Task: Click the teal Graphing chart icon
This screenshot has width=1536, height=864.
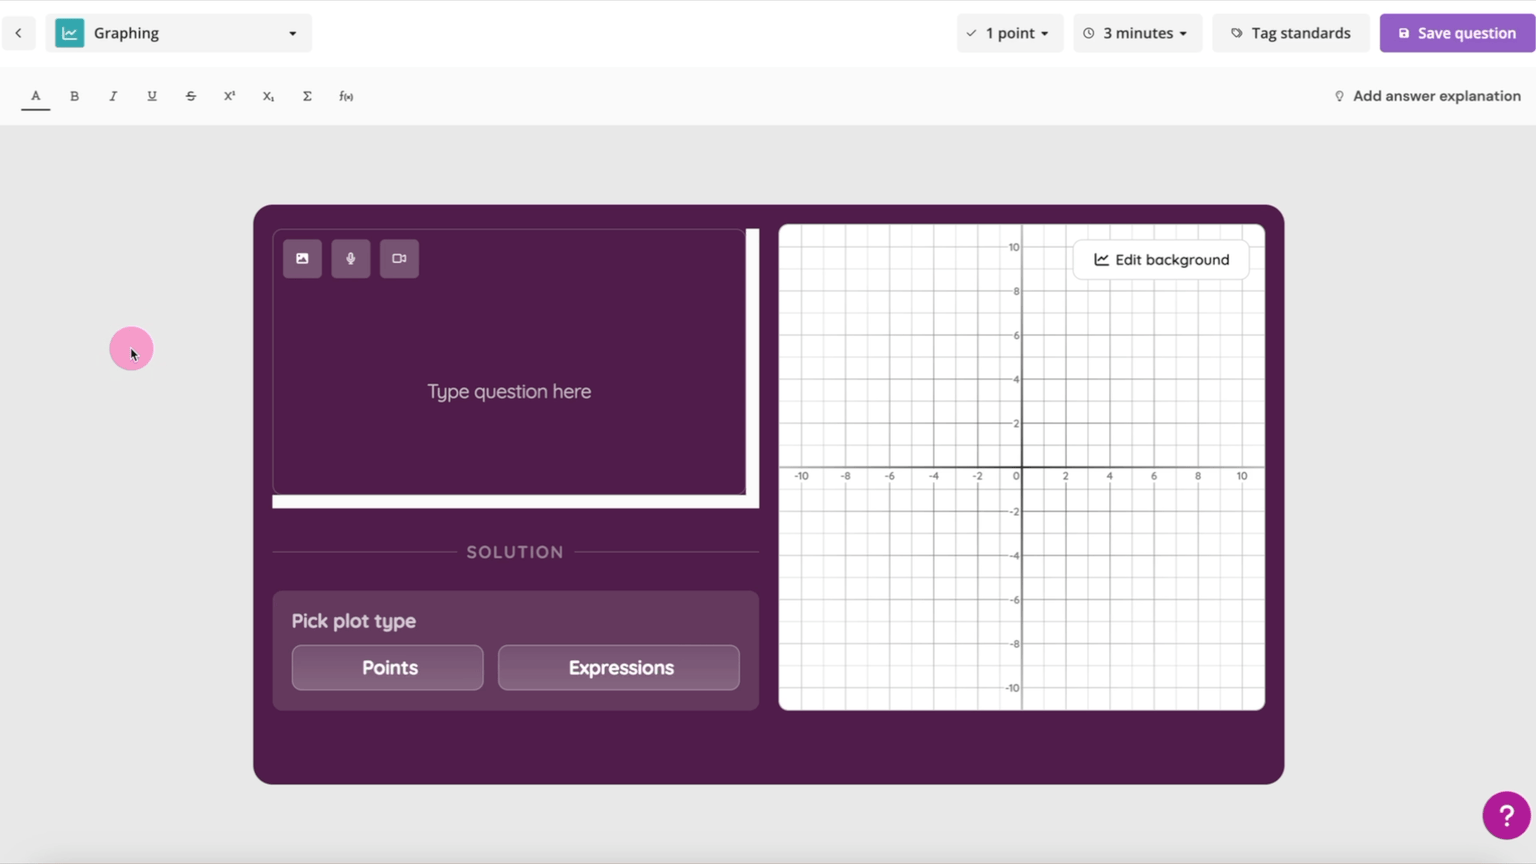Action: (x=70, y=33)
